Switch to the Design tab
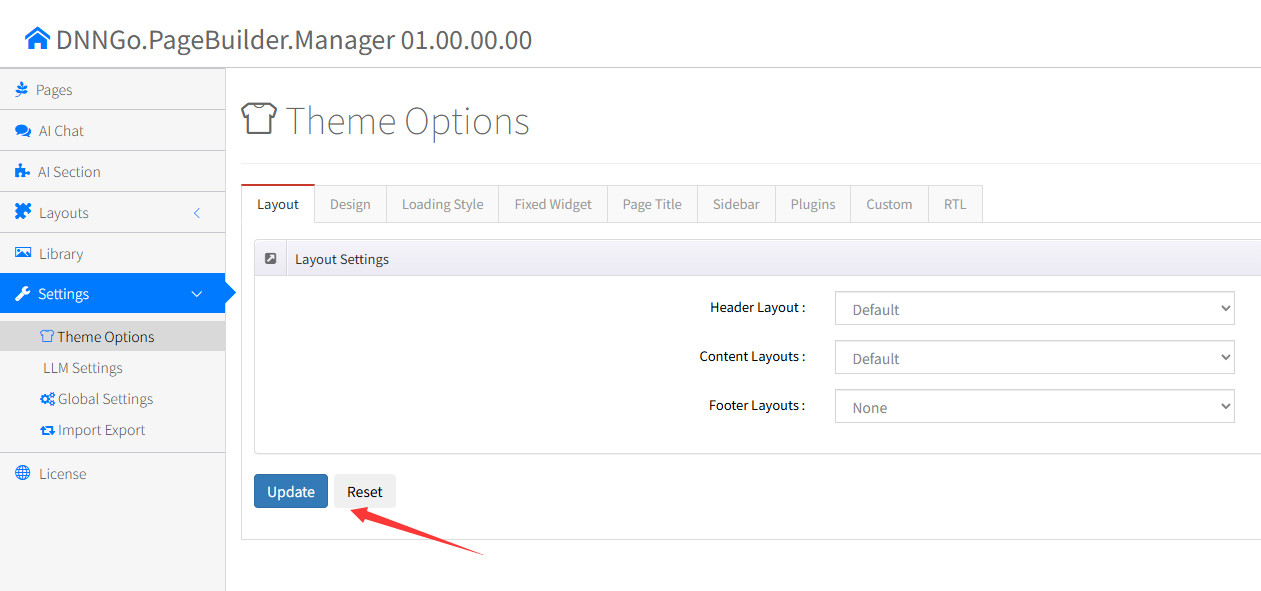 pyautogui.click(x=350, y=204)
